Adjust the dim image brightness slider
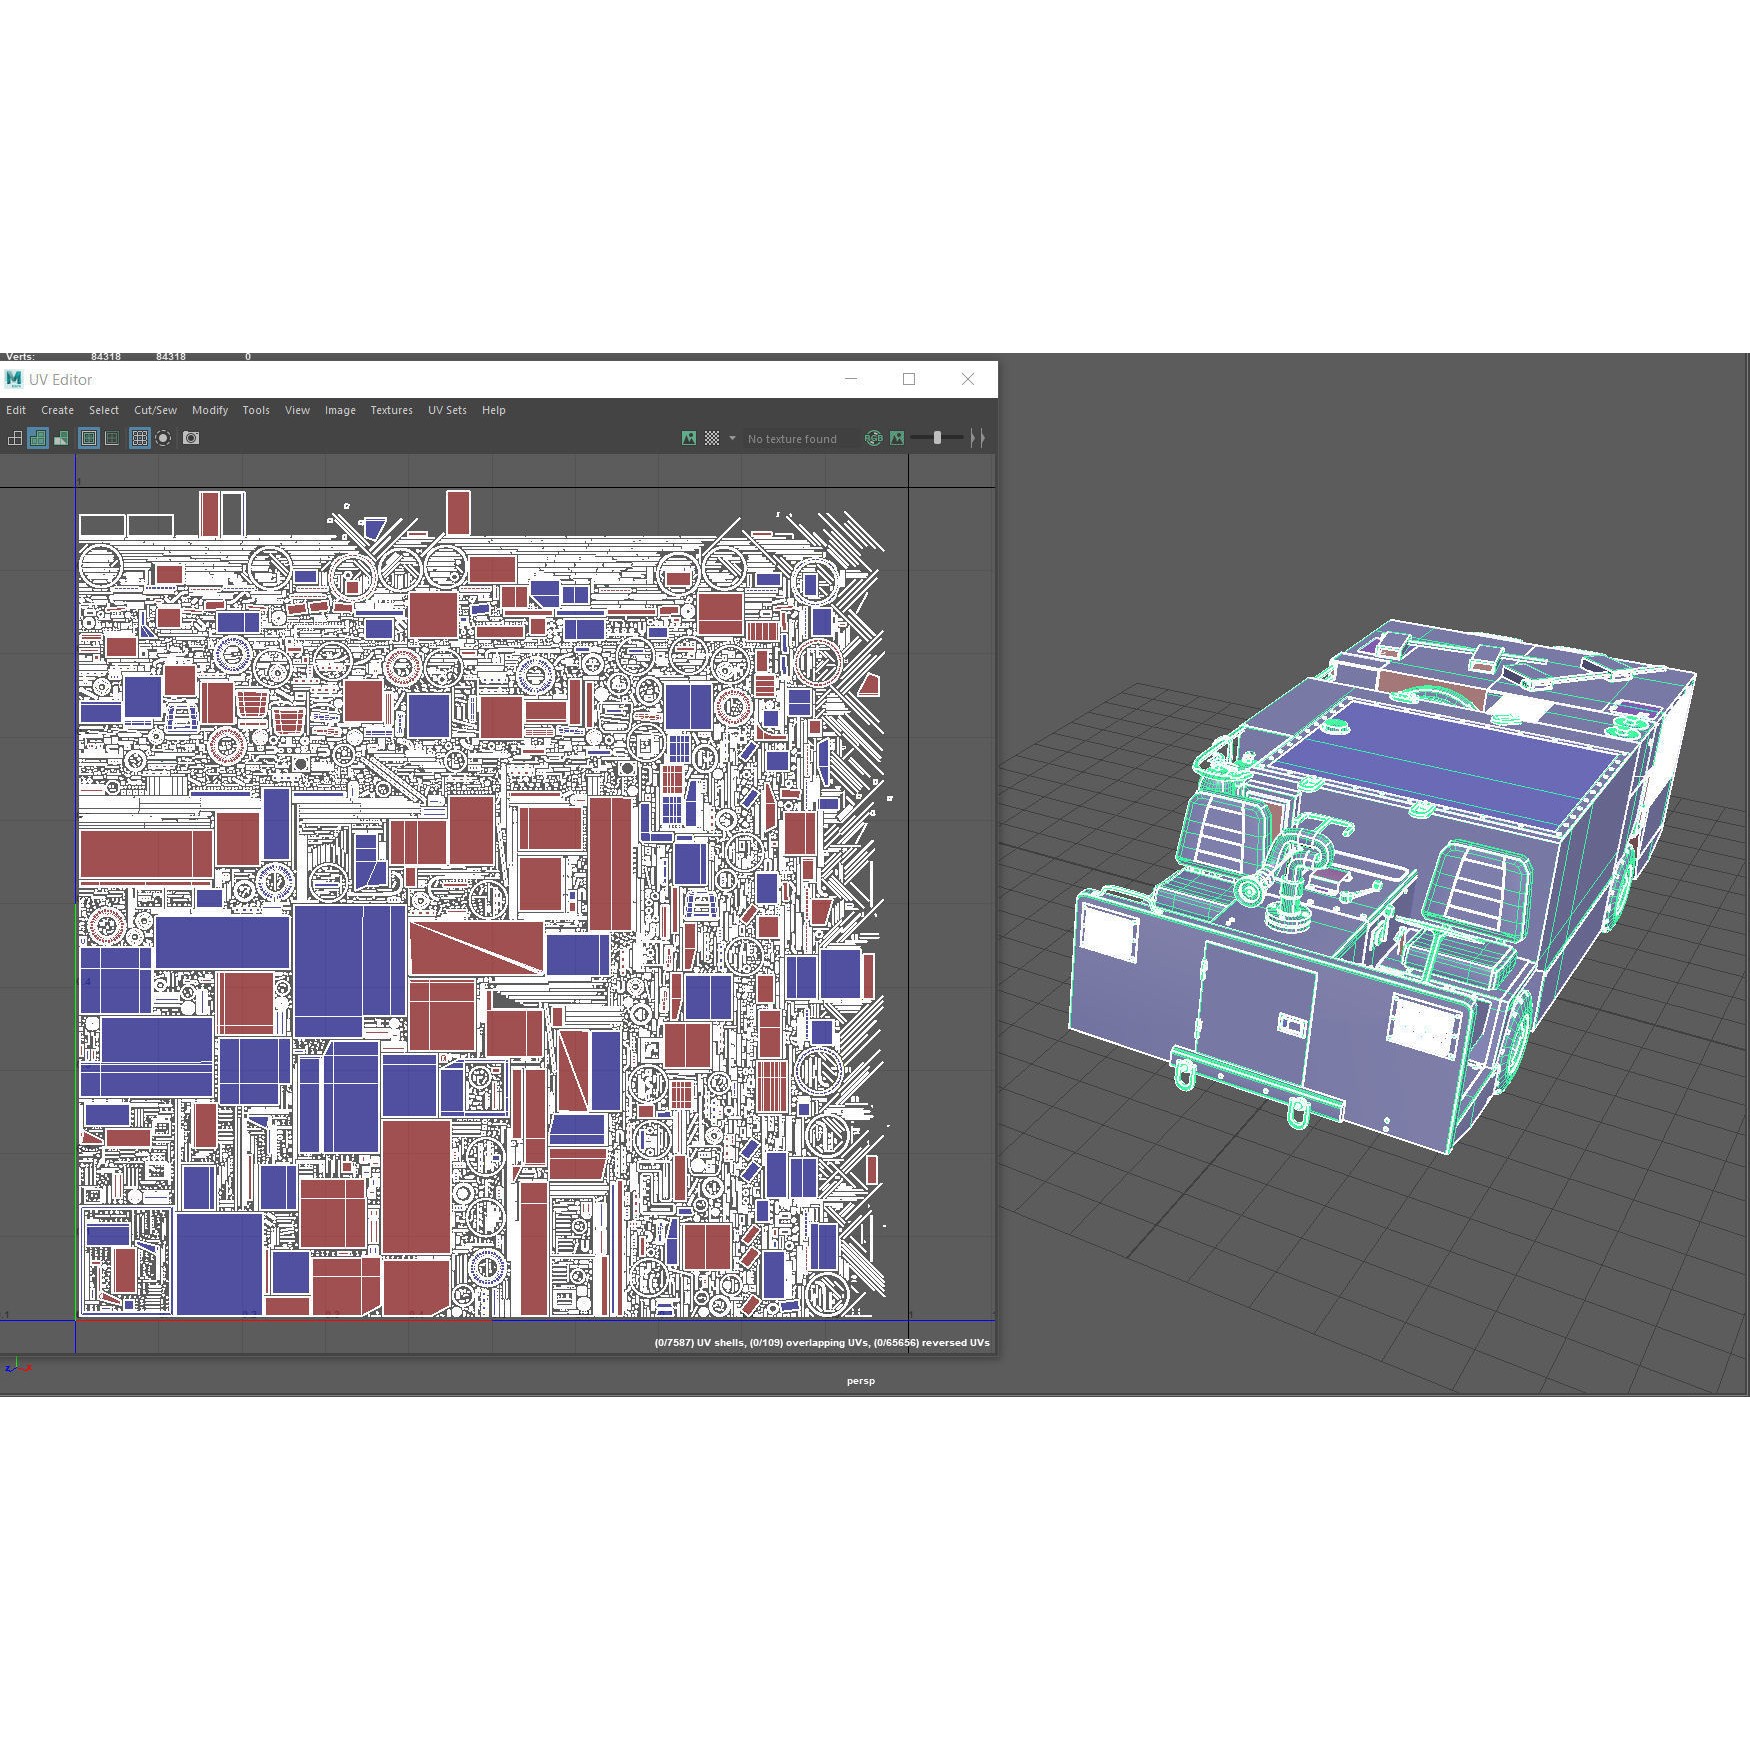Viewport: 1750px width, 1750px height. coord(937,438)
